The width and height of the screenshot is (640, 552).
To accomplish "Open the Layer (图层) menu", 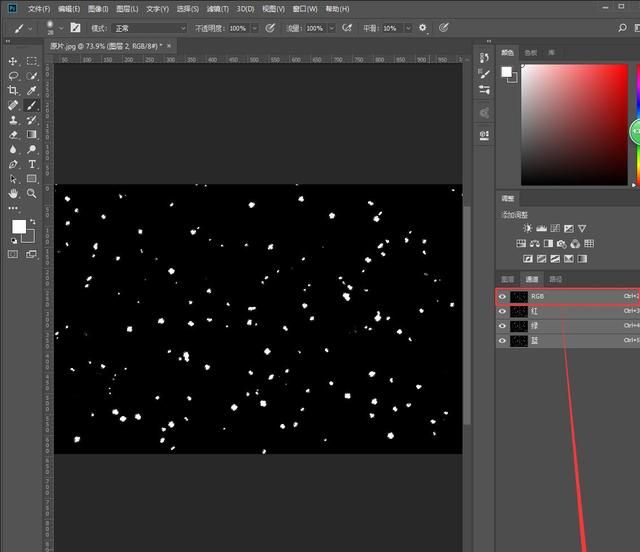I will (x=127, y=9).
